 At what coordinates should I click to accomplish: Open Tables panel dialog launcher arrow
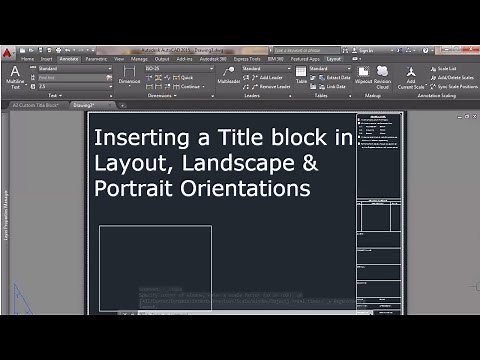pos(350,96)
